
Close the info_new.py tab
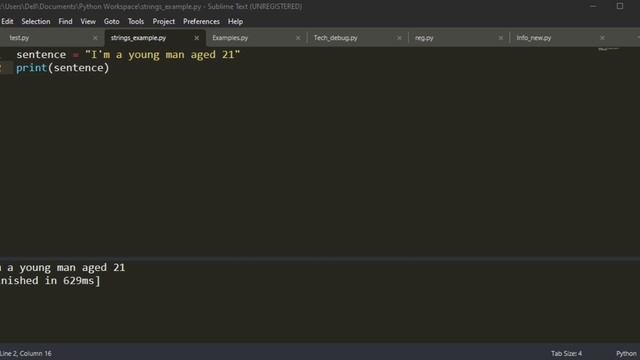[x=602, y=38]
